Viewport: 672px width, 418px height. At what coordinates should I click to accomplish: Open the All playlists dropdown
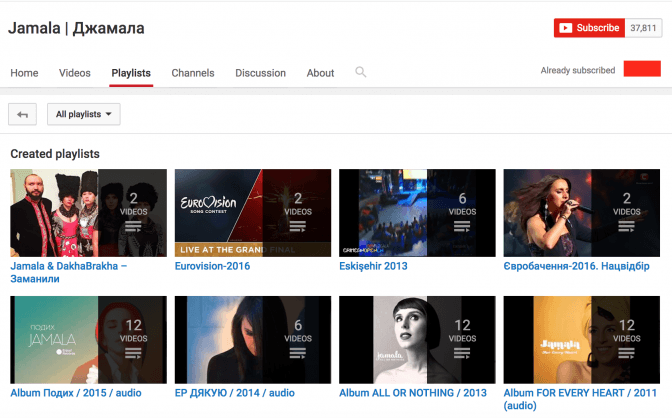point(84,114)
